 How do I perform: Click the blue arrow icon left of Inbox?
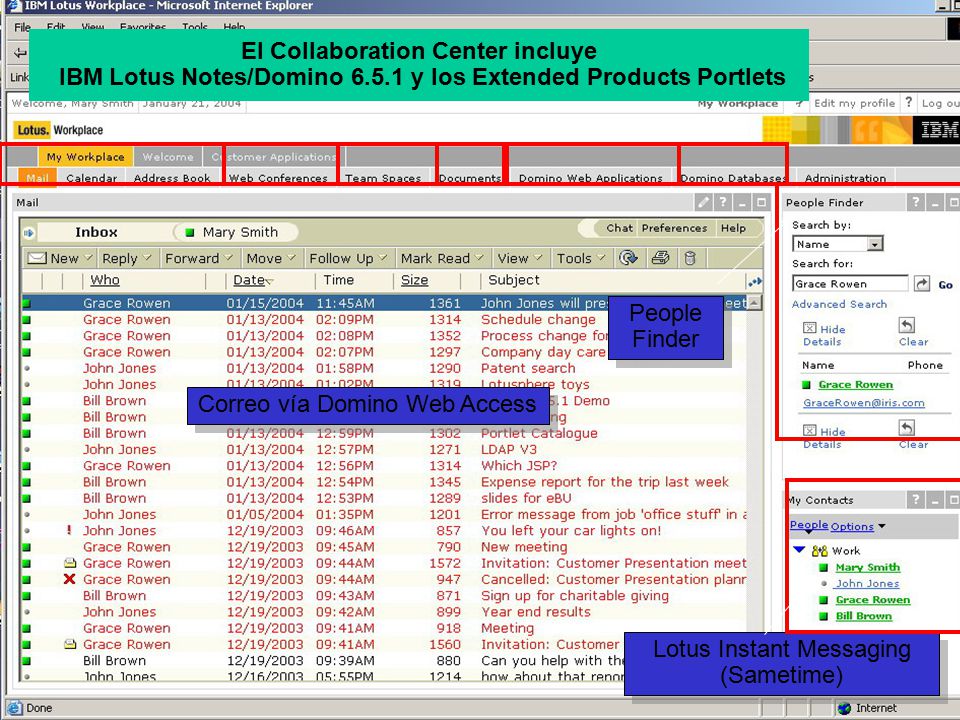(28, 233)
